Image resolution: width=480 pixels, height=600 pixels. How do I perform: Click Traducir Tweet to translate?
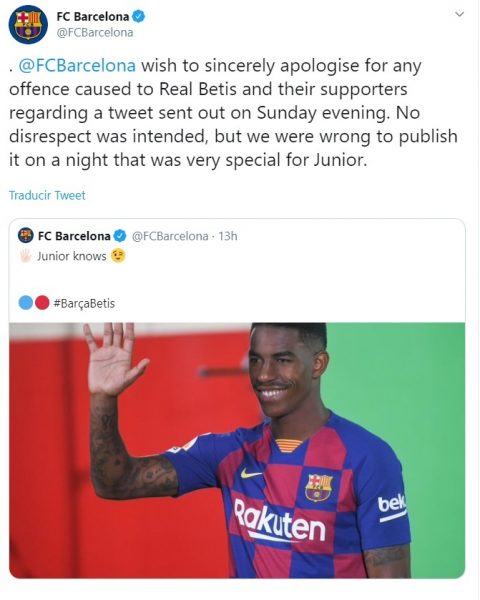coord(47,196)
